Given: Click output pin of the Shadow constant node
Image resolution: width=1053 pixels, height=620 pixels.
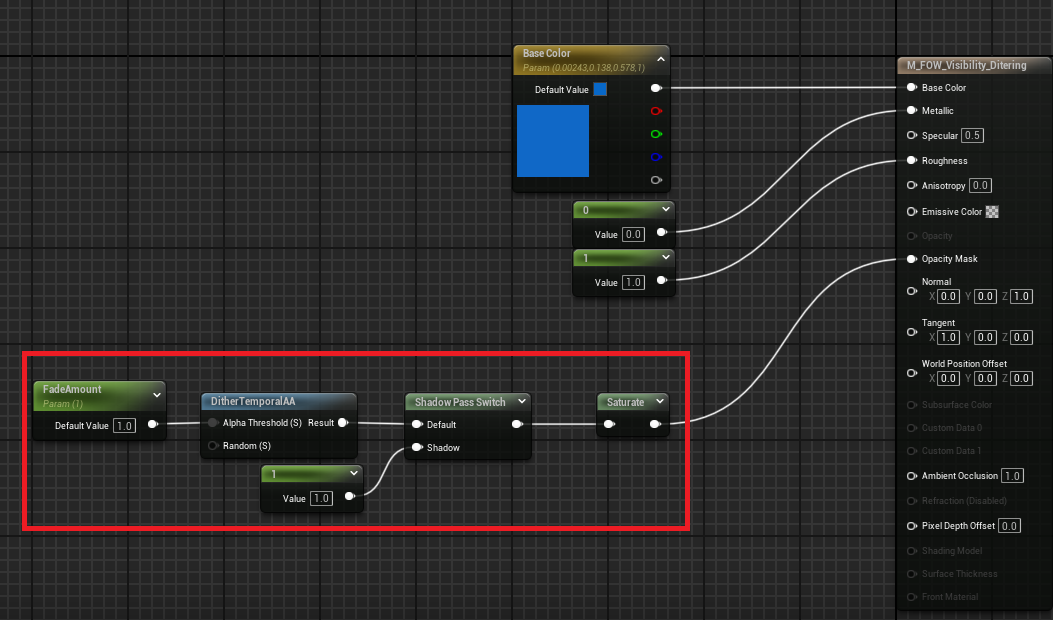Looking at the screenshot, I should point(349,496).
